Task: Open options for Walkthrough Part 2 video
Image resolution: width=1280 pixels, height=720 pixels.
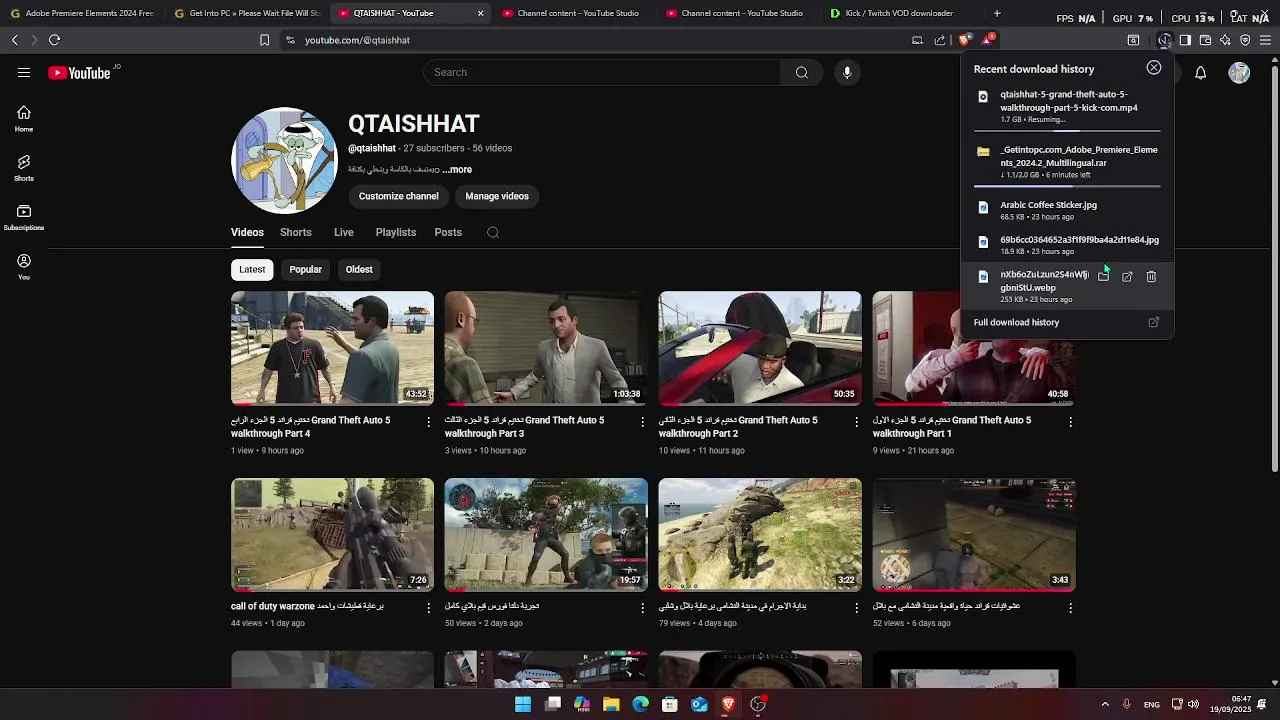Action: [856, 422]
